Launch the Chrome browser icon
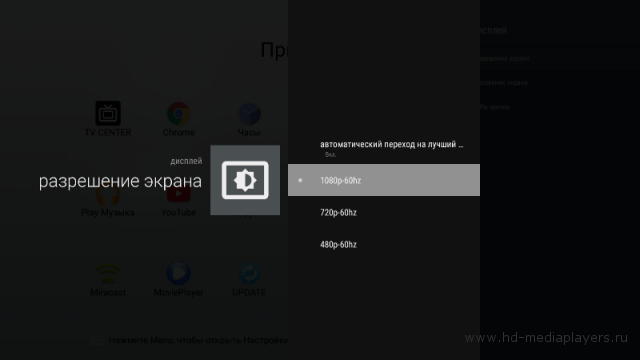The height and width of the screenshot is (360, 640). (x=178, y=113)
